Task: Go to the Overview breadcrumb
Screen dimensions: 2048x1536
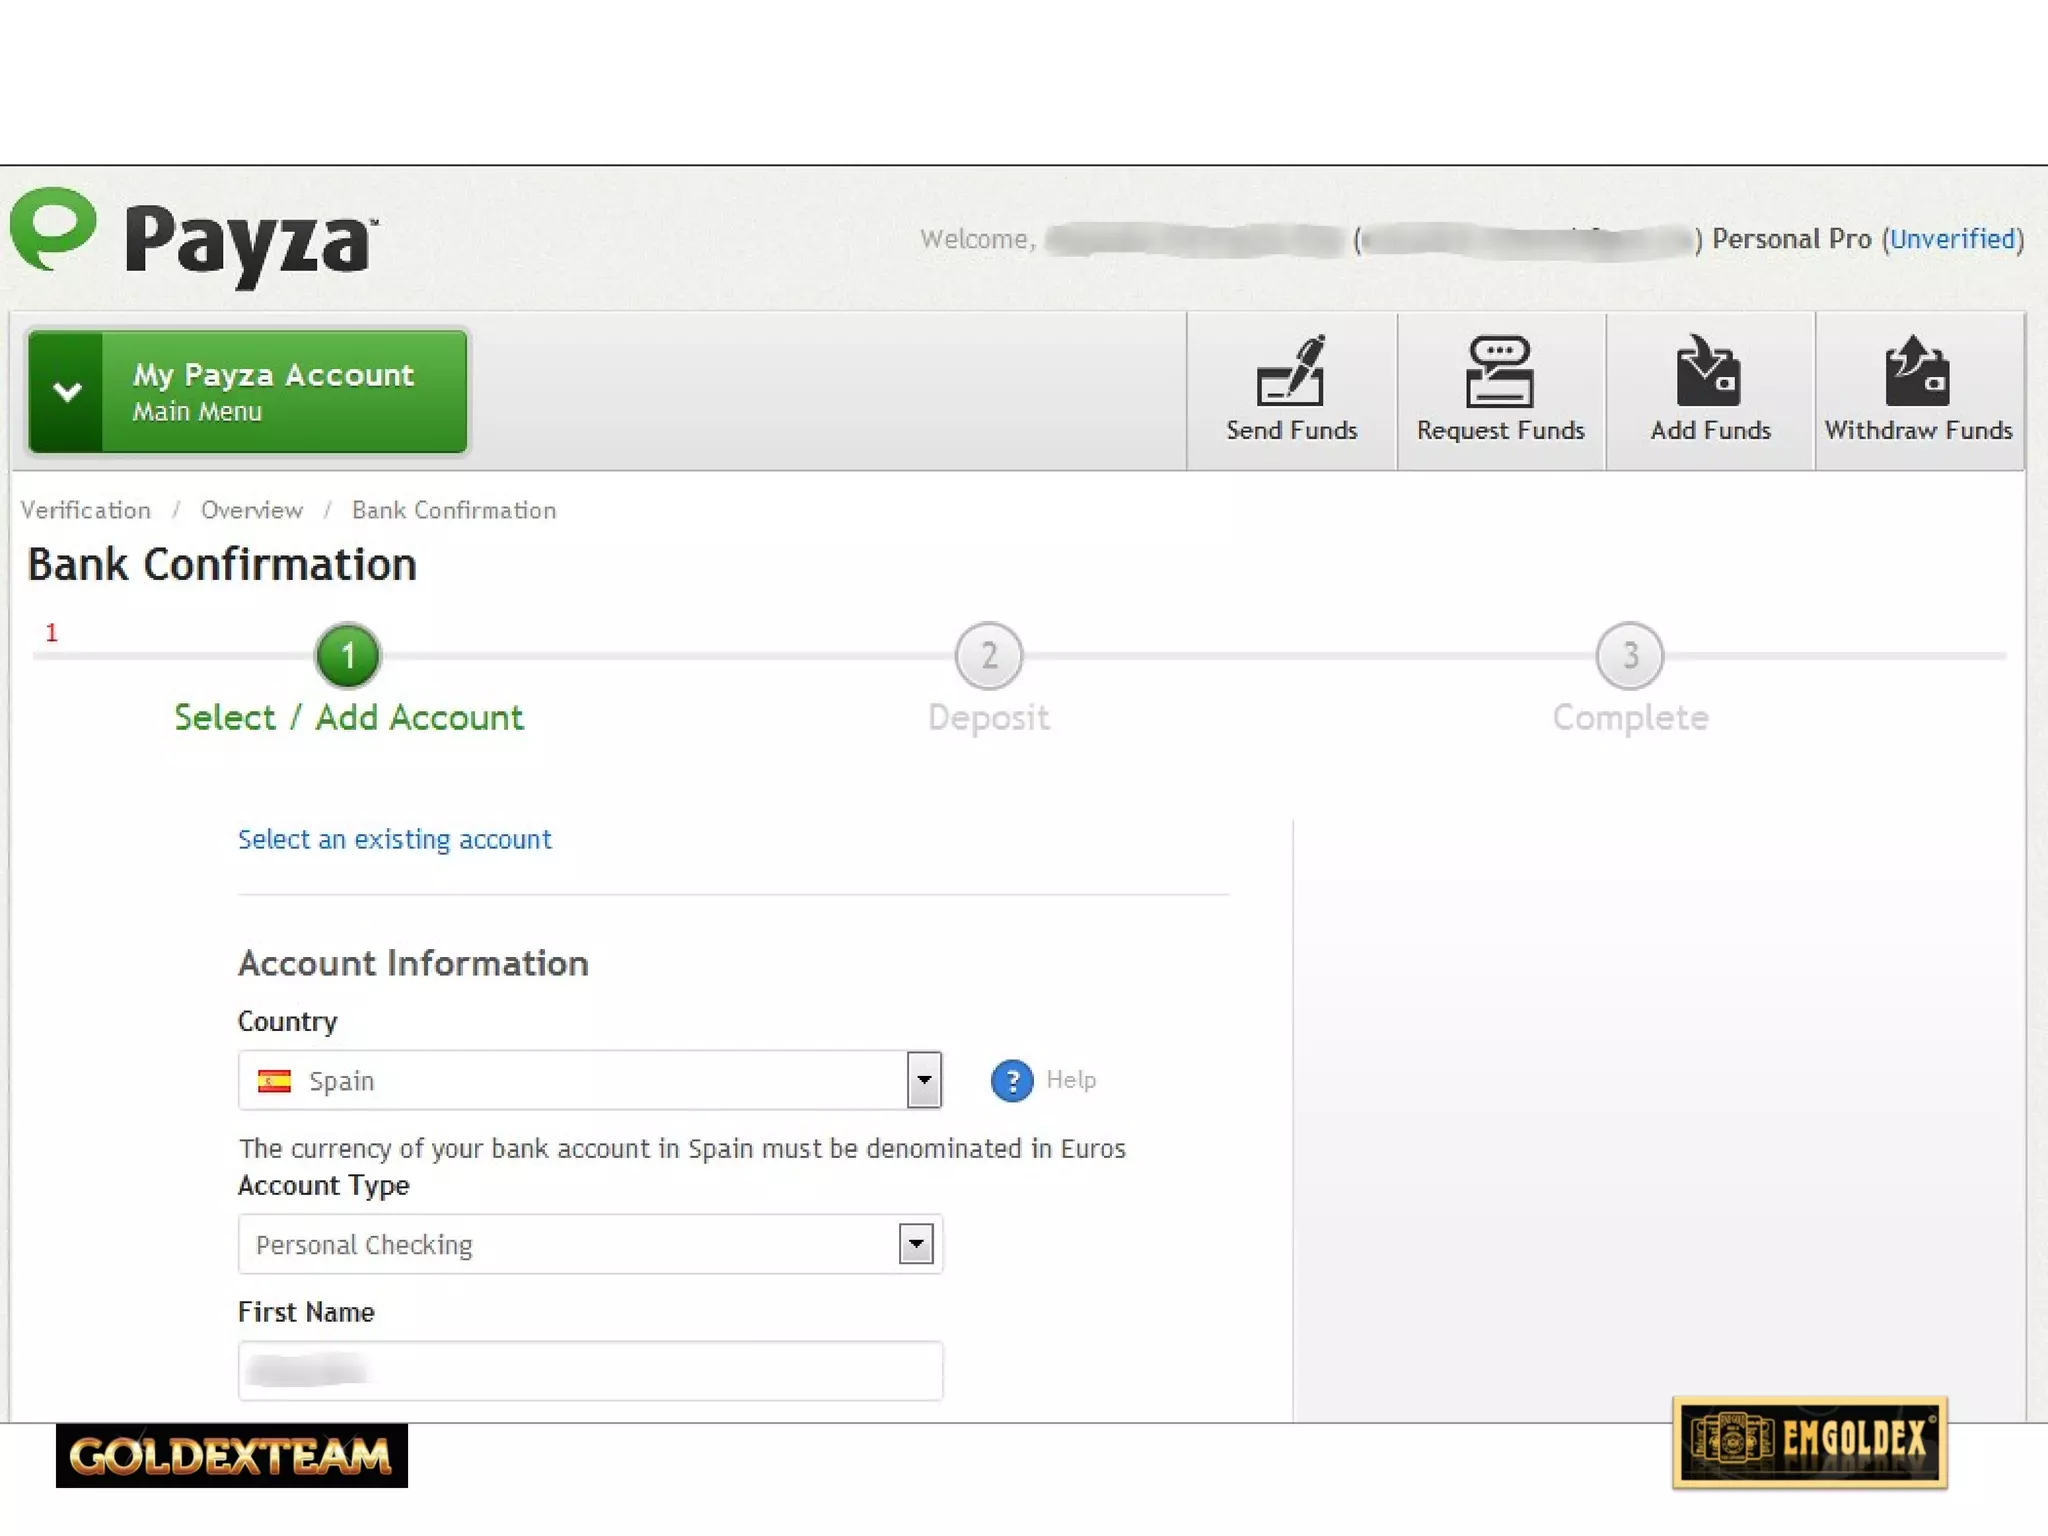Action: tap(251, 510)
